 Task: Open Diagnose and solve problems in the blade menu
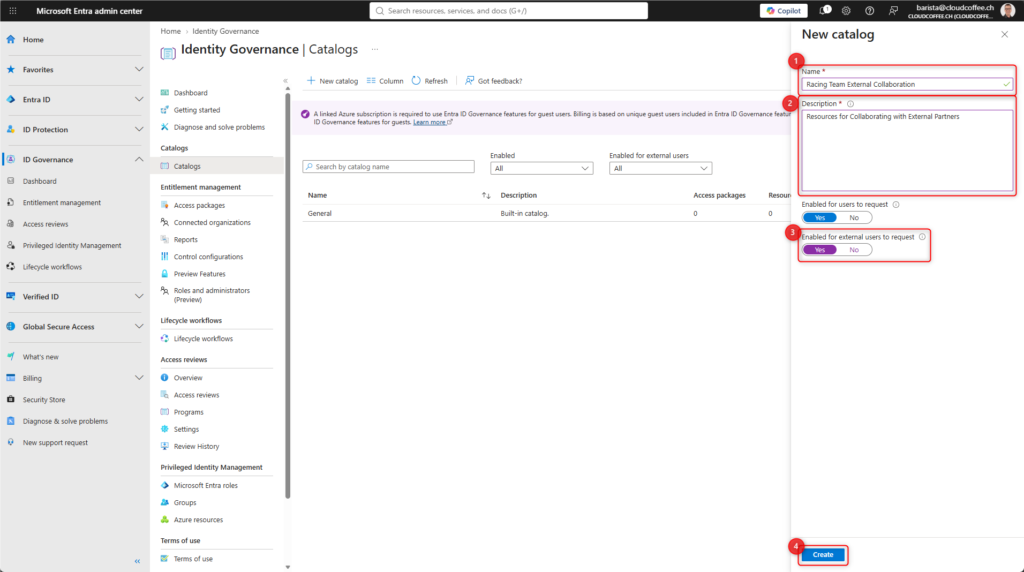pos(219,127)
